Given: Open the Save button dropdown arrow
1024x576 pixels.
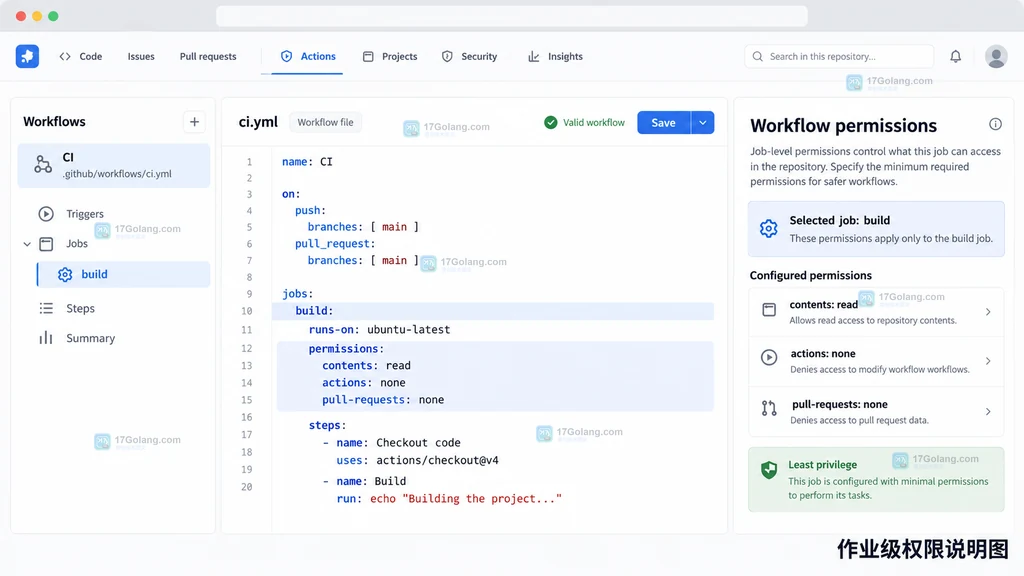Looking at the screenshot, I should tap(703, 122).
